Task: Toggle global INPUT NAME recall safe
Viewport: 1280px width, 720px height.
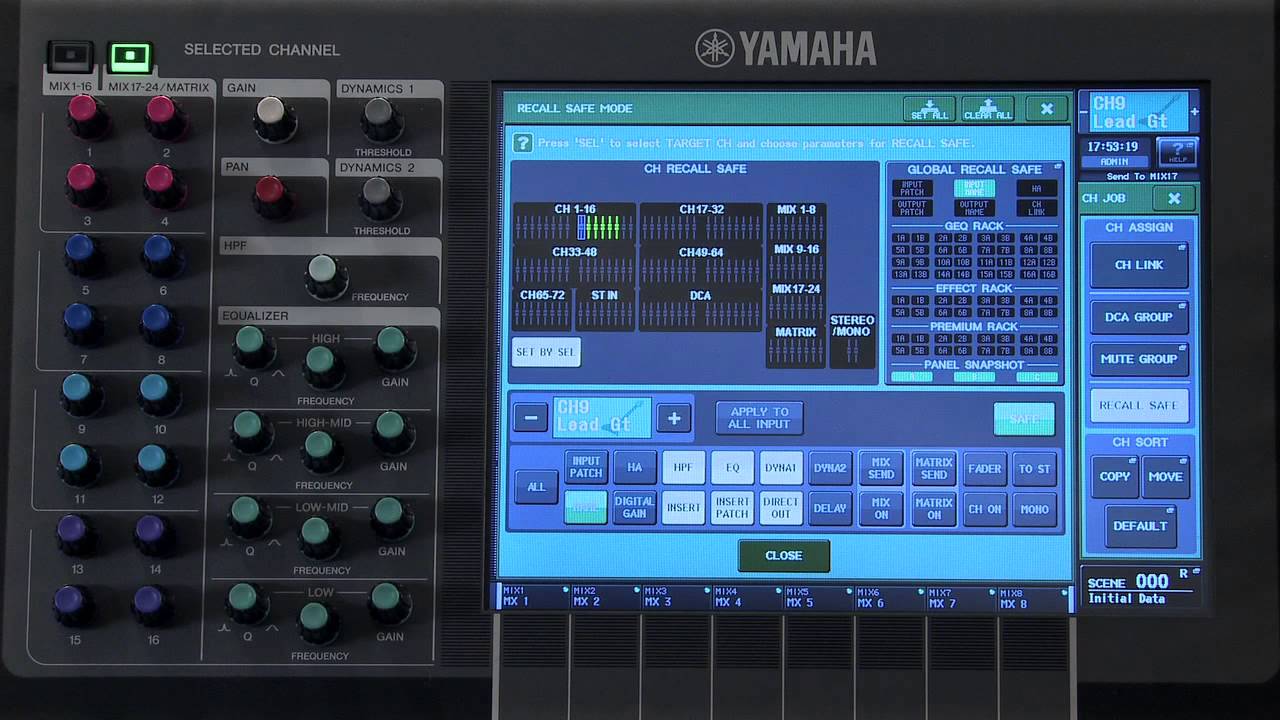Action: (974, 188)
